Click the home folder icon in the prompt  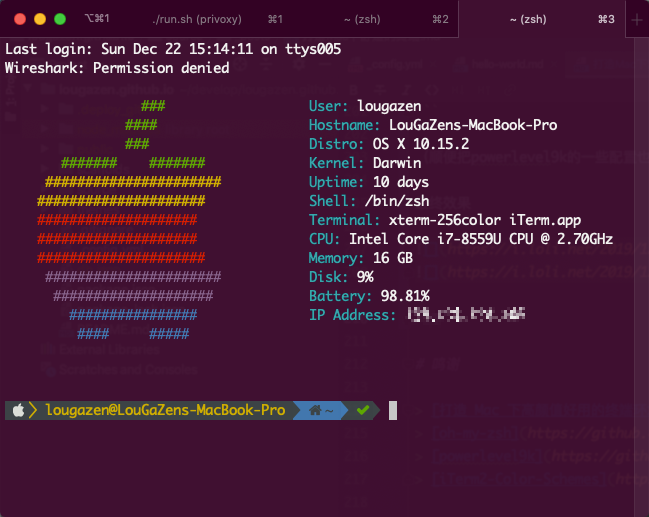315,411
